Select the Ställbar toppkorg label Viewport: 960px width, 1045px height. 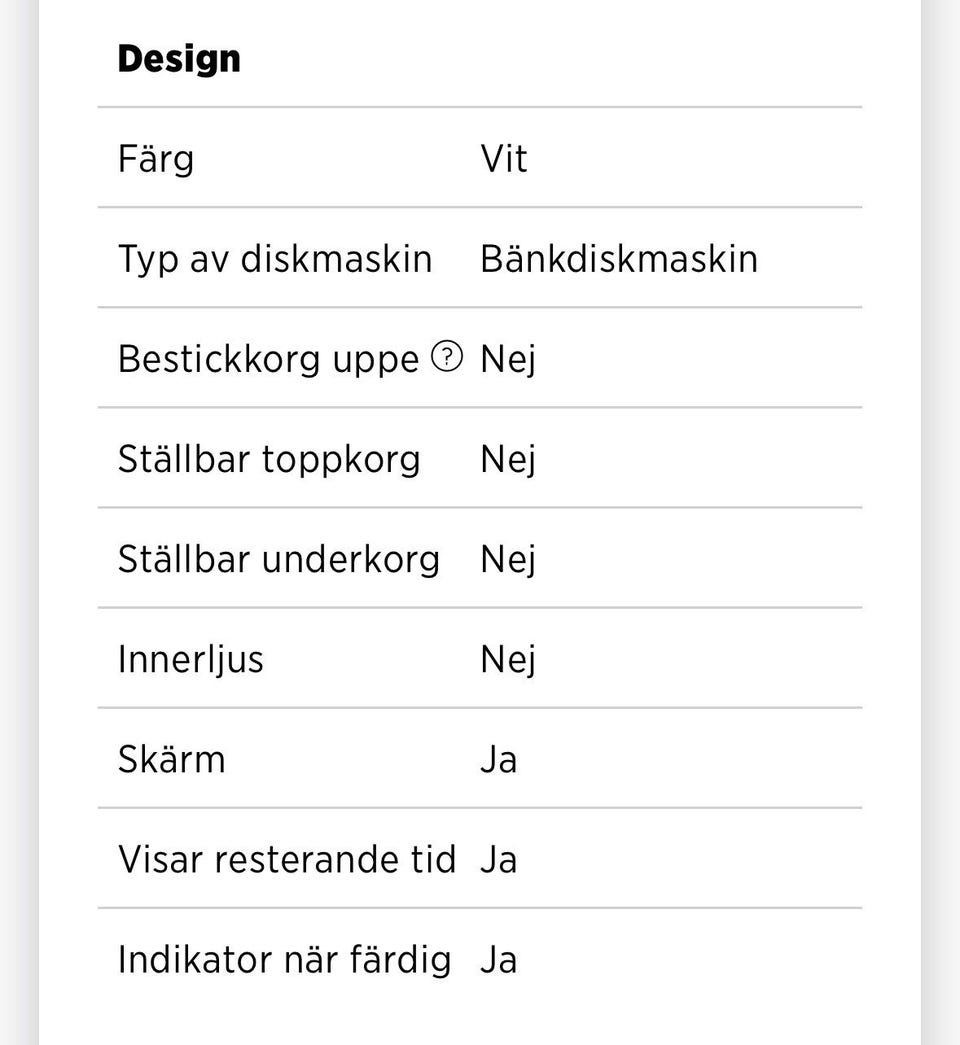click(269, 459)
